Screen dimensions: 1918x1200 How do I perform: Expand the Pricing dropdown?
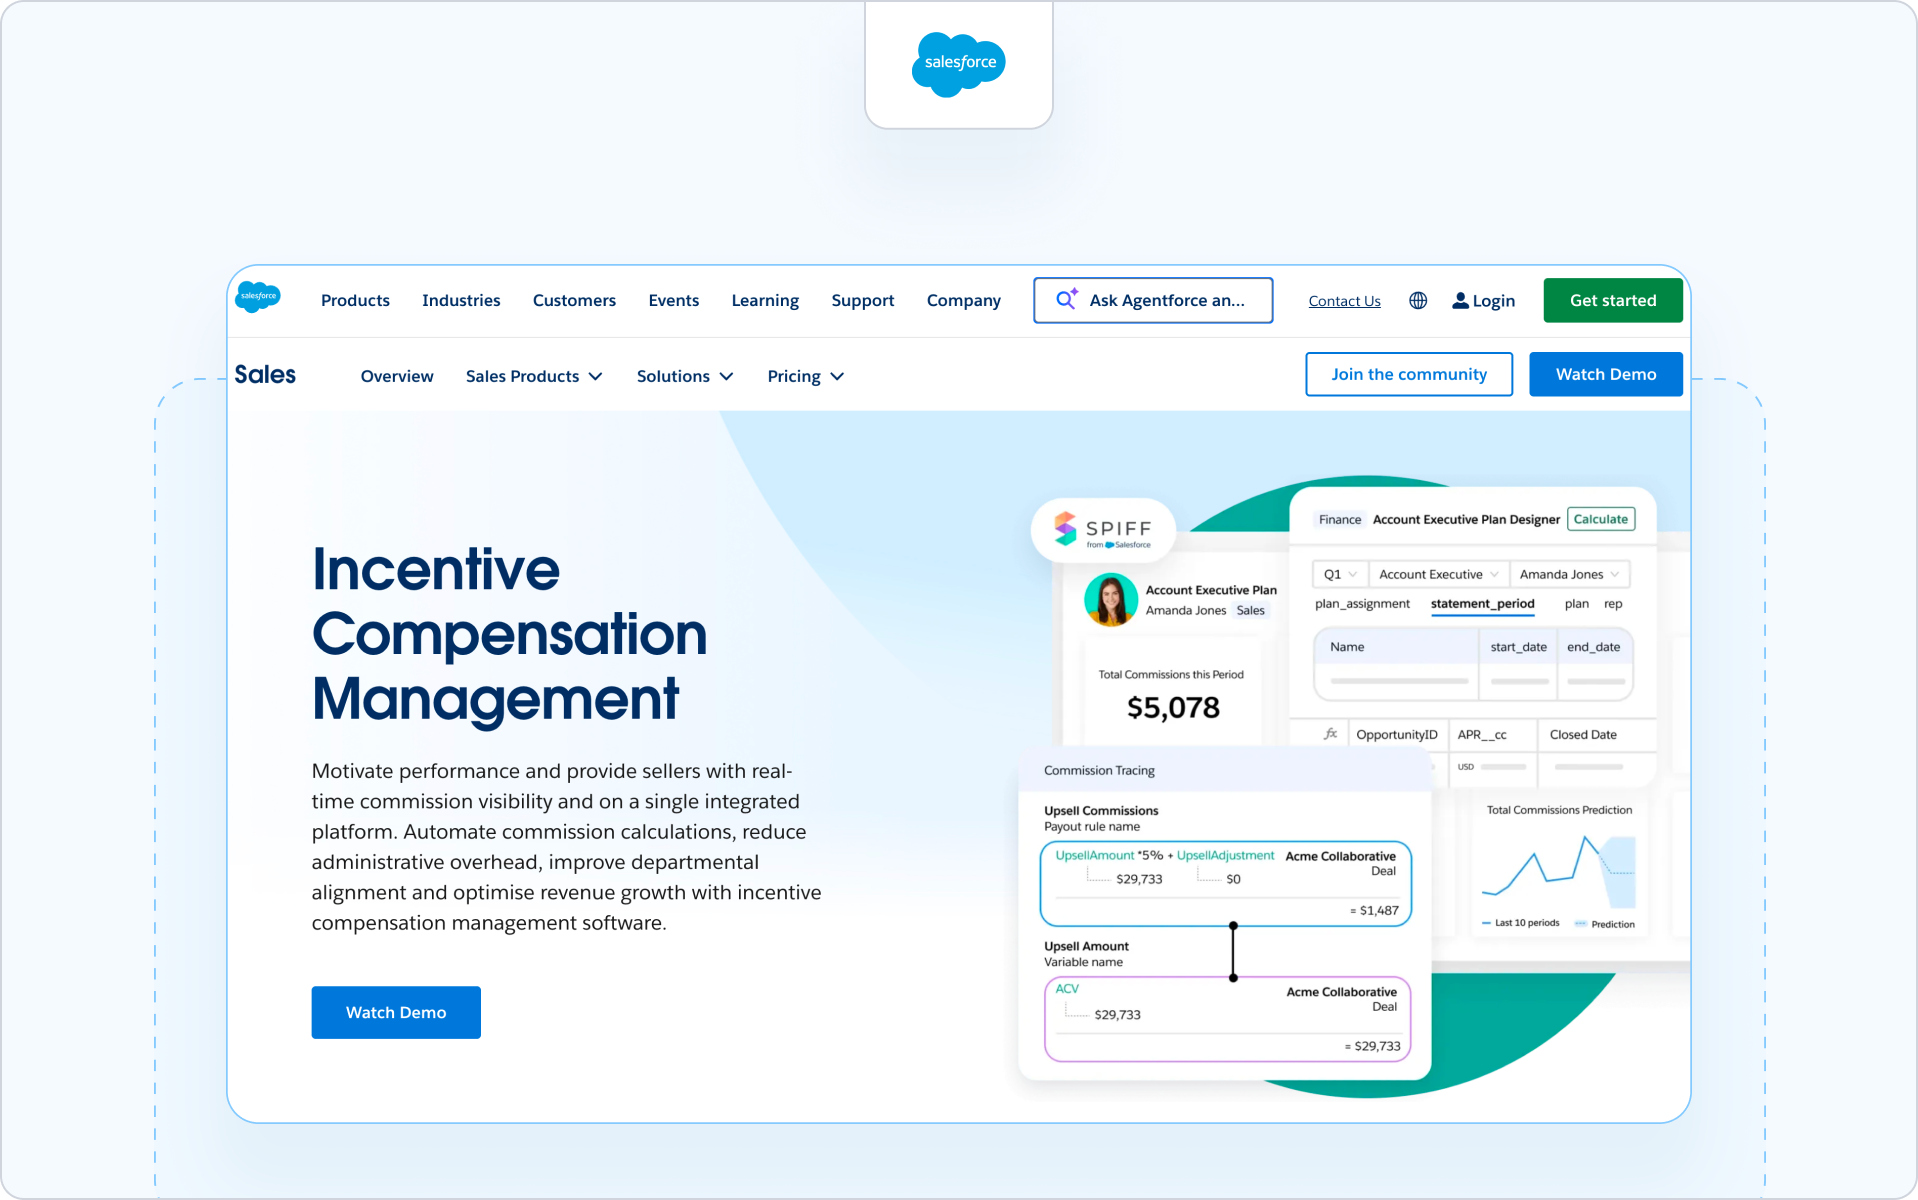pos(806,376)
